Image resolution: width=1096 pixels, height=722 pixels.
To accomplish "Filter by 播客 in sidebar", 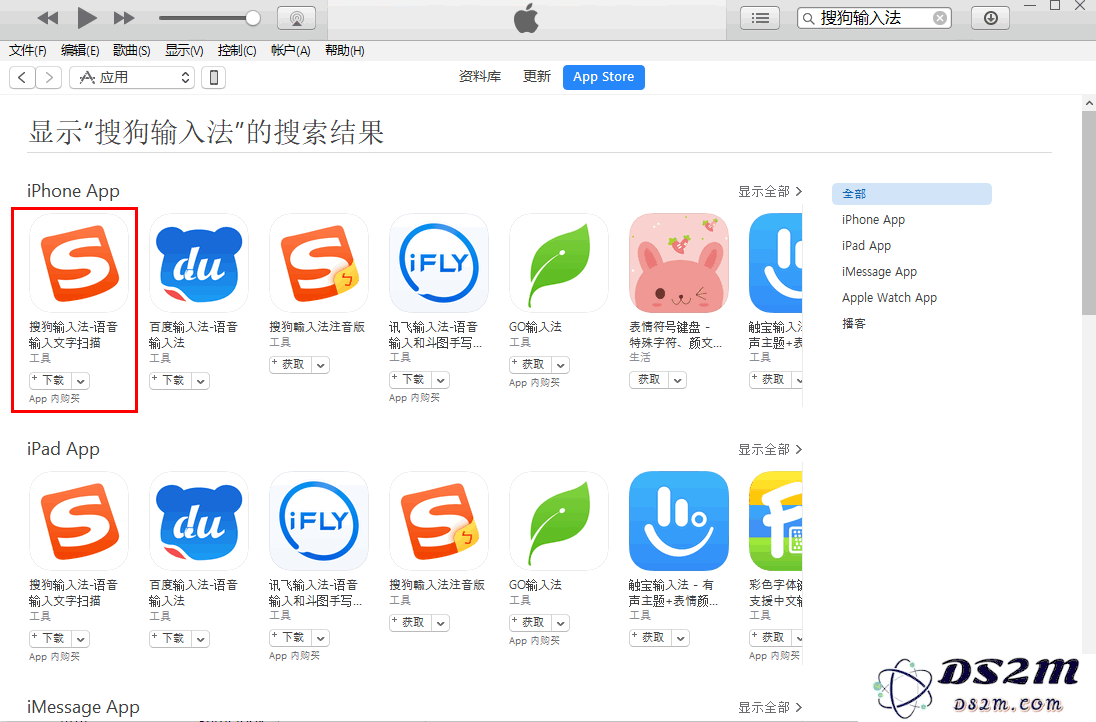I will [853, 324].
